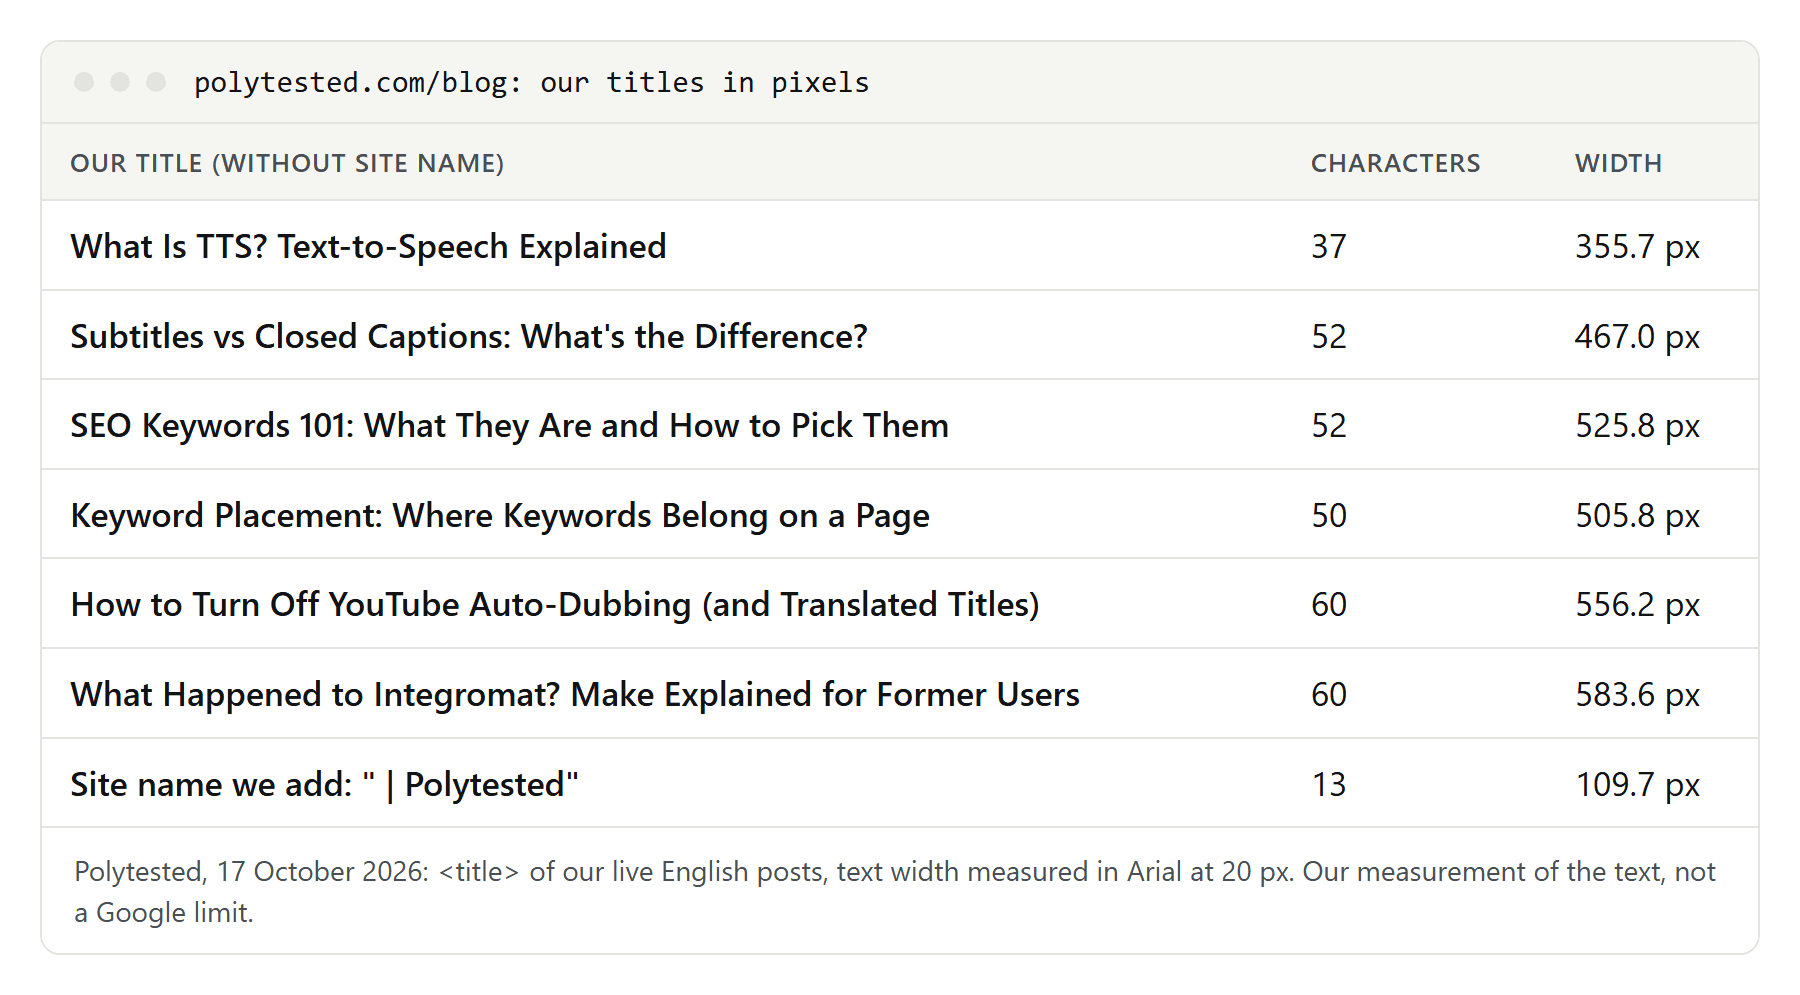This screenshot has width=1800, height=995.
Task: Click the WIDTH column header
Action: pos(1618,163)
